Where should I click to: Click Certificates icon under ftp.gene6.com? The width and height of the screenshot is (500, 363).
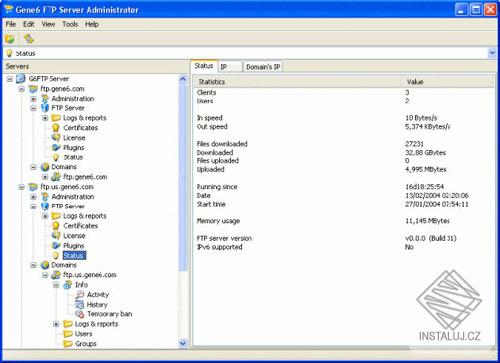coord(56,128)
